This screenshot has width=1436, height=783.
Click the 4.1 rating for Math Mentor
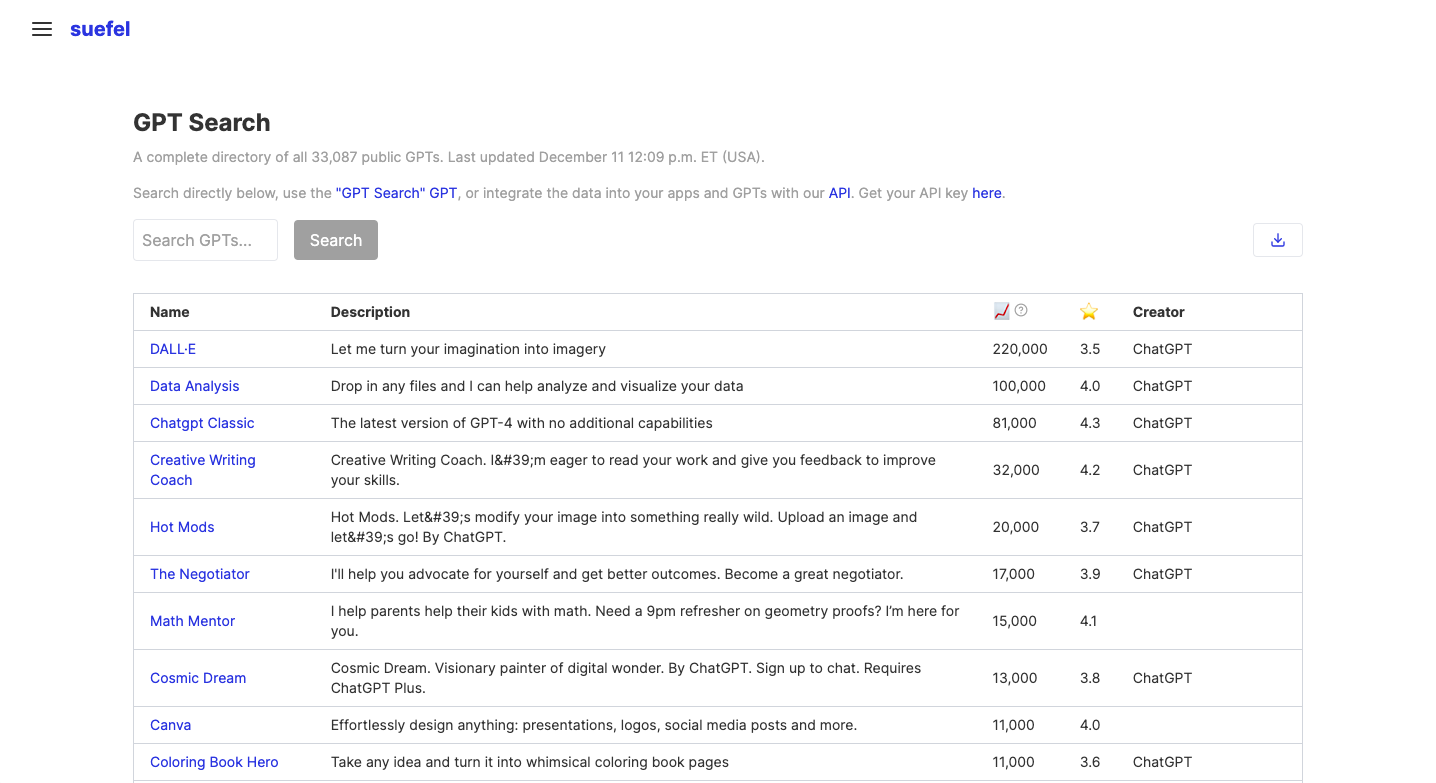1089,621
